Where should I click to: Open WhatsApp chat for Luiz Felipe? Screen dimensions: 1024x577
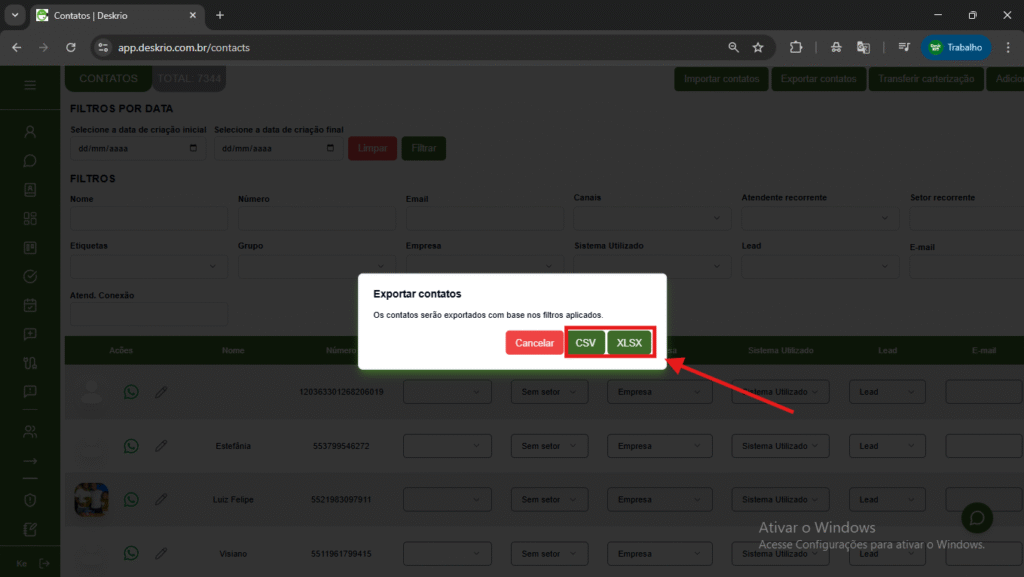point(131,499)
